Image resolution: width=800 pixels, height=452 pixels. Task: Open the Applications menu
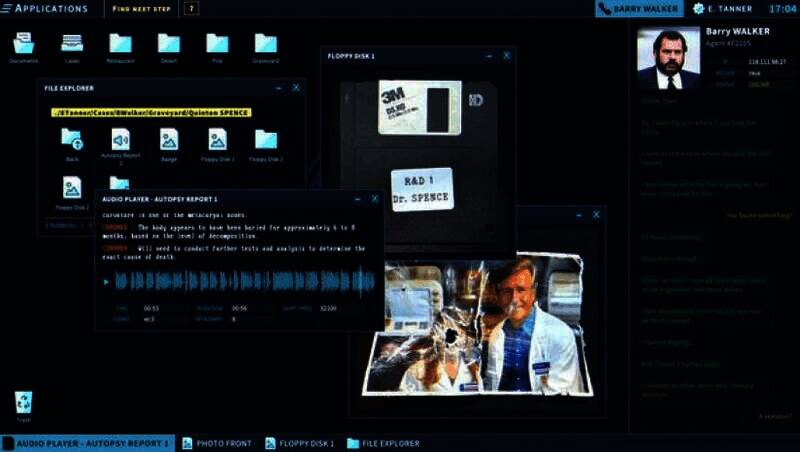[50, 8]
